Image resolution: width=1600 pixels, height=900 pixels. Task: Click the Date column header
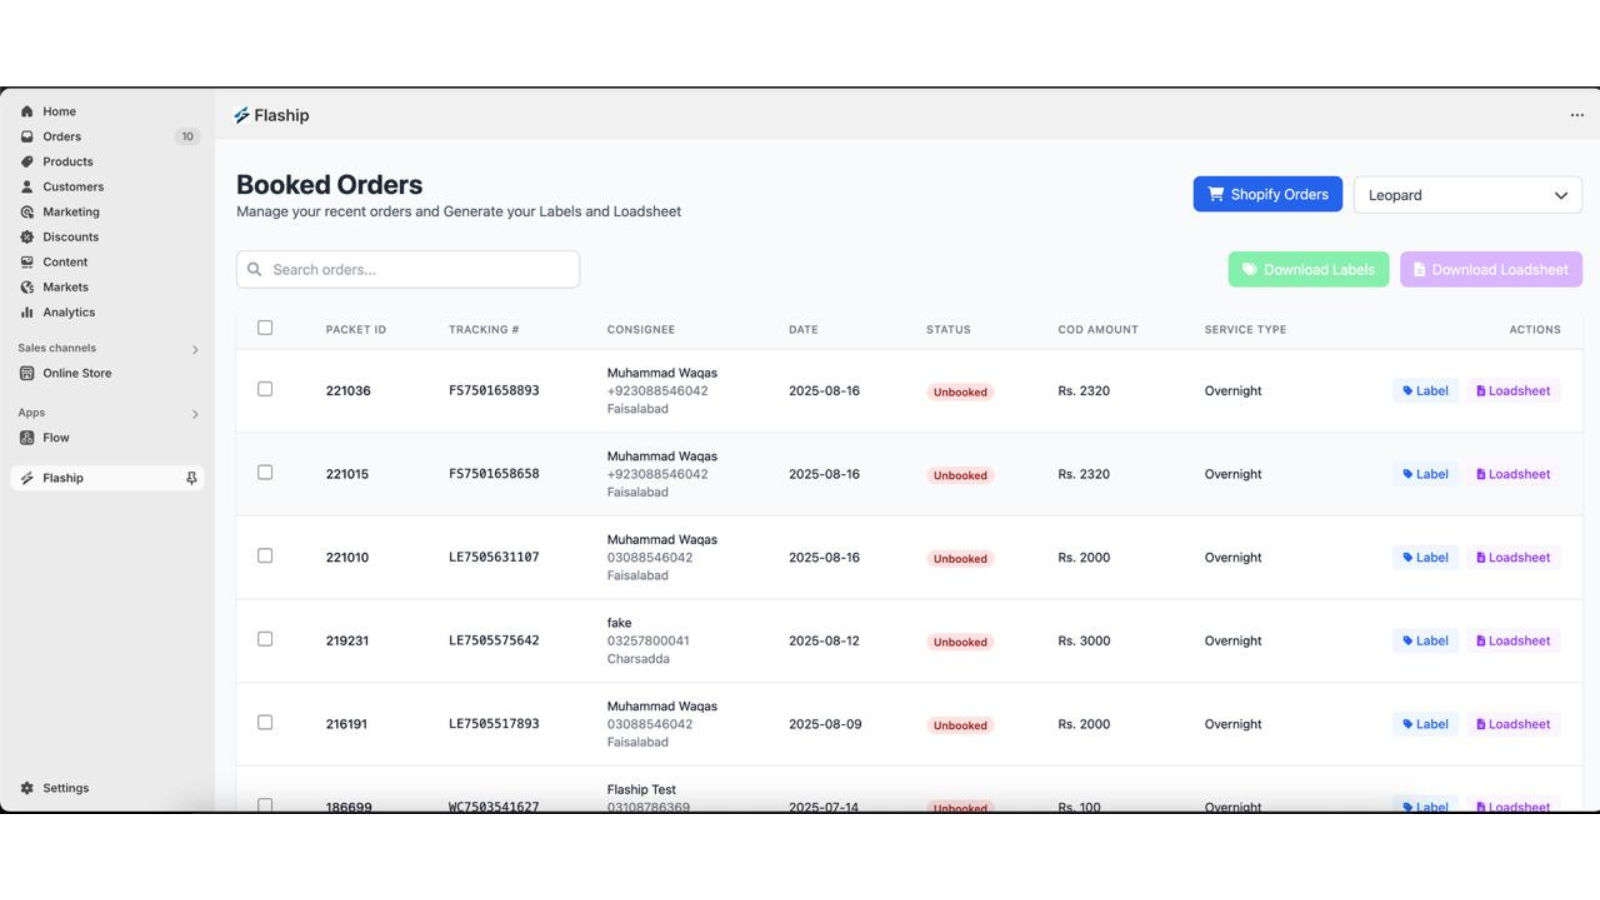click(x=803, y=329)
